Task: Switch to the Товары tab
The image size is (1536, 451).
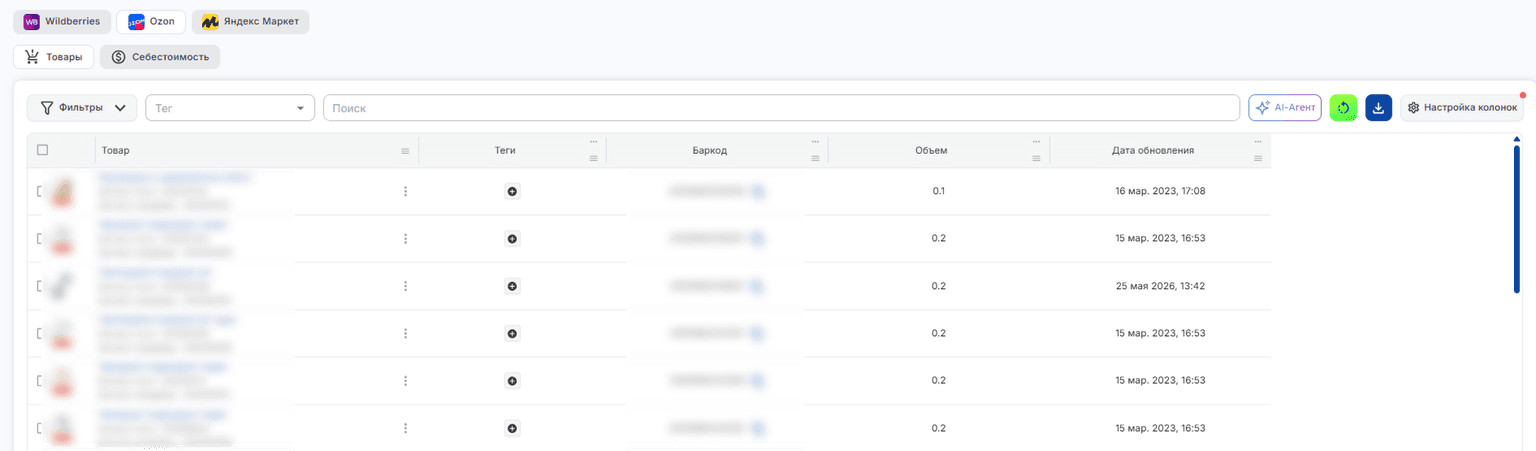Action: click(54, 57)
